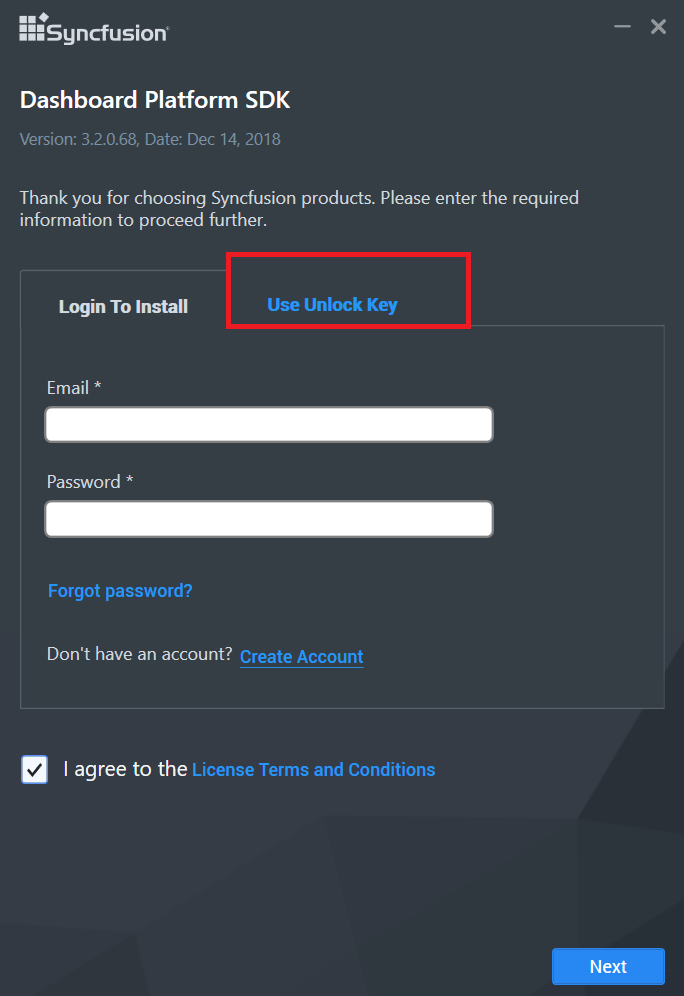Screen dimensions: 684x996
Task: Click into the Email input field
Action: tap(268, 424)
